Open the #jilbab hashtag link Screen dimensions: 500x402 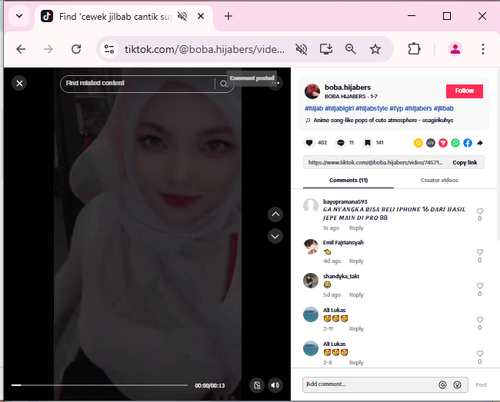[443, 108]
